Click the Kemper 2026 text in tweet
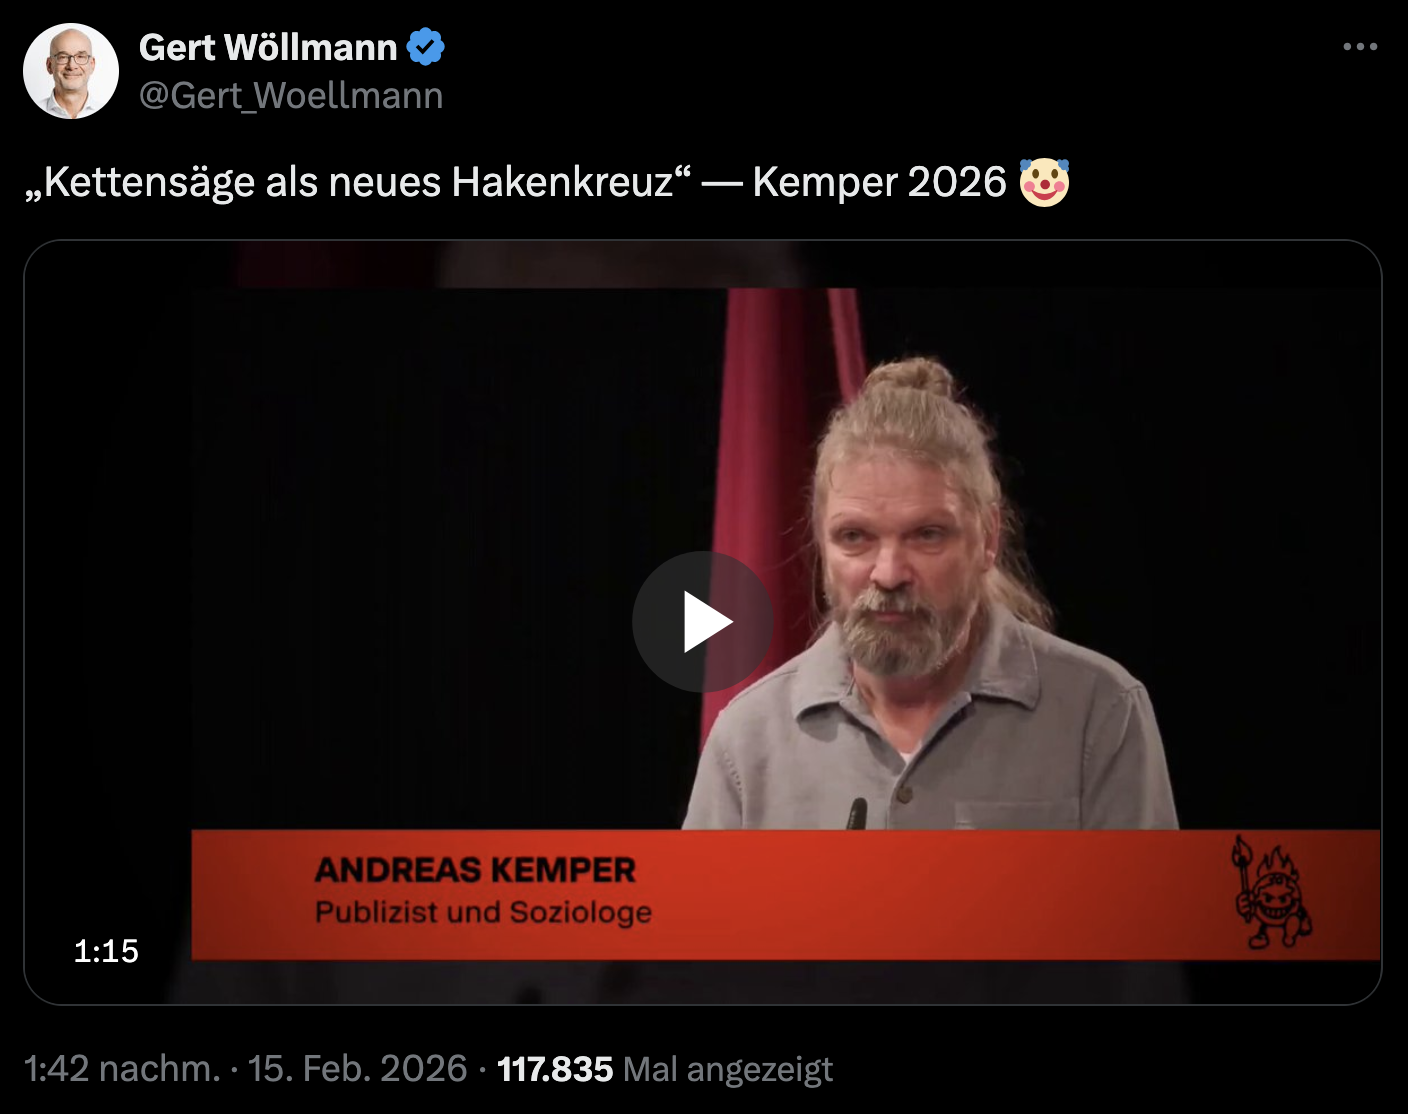The width and height of the screenshot is (1408, 1114). click(x=879, y=182)
